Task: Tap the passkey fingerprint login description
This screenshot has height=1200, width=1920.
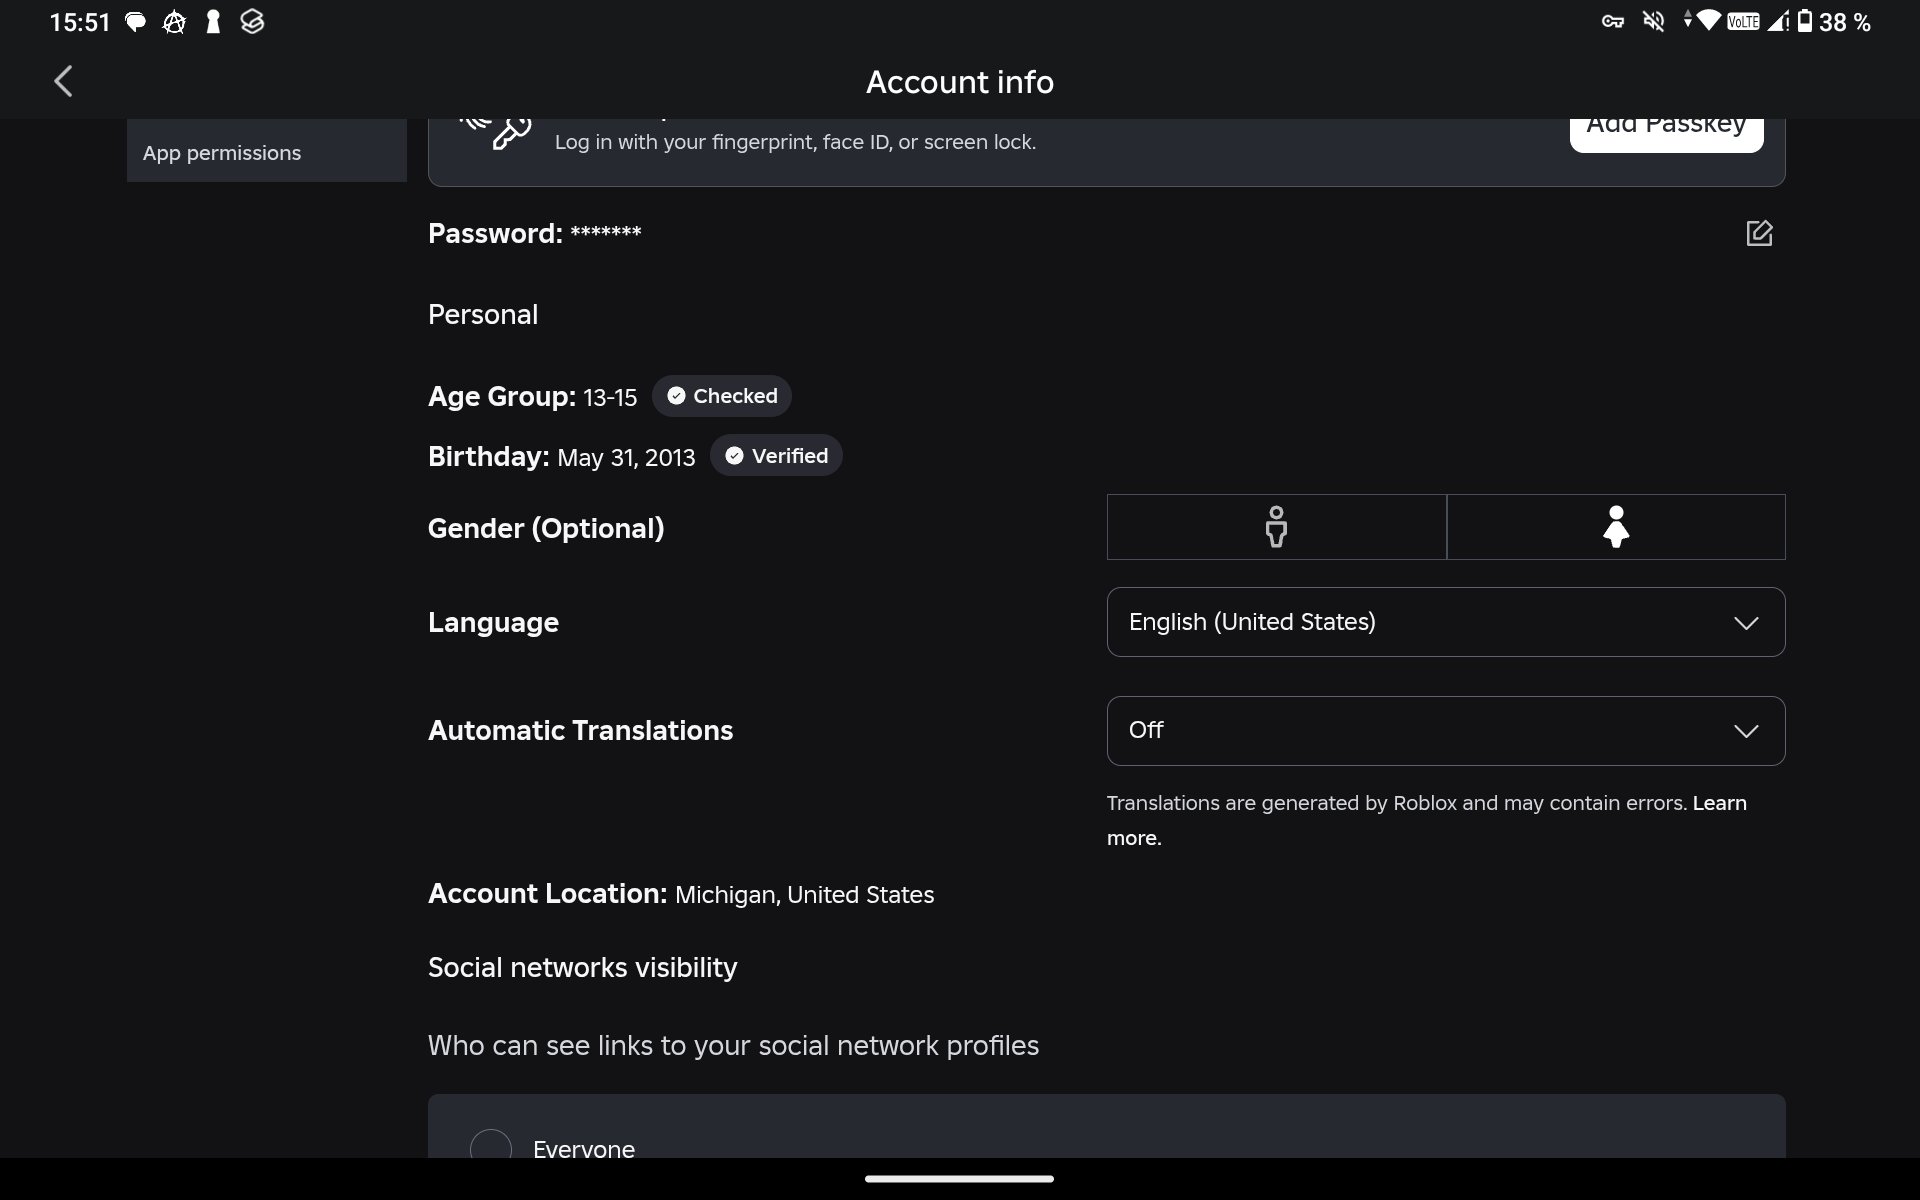Action: 796,142
